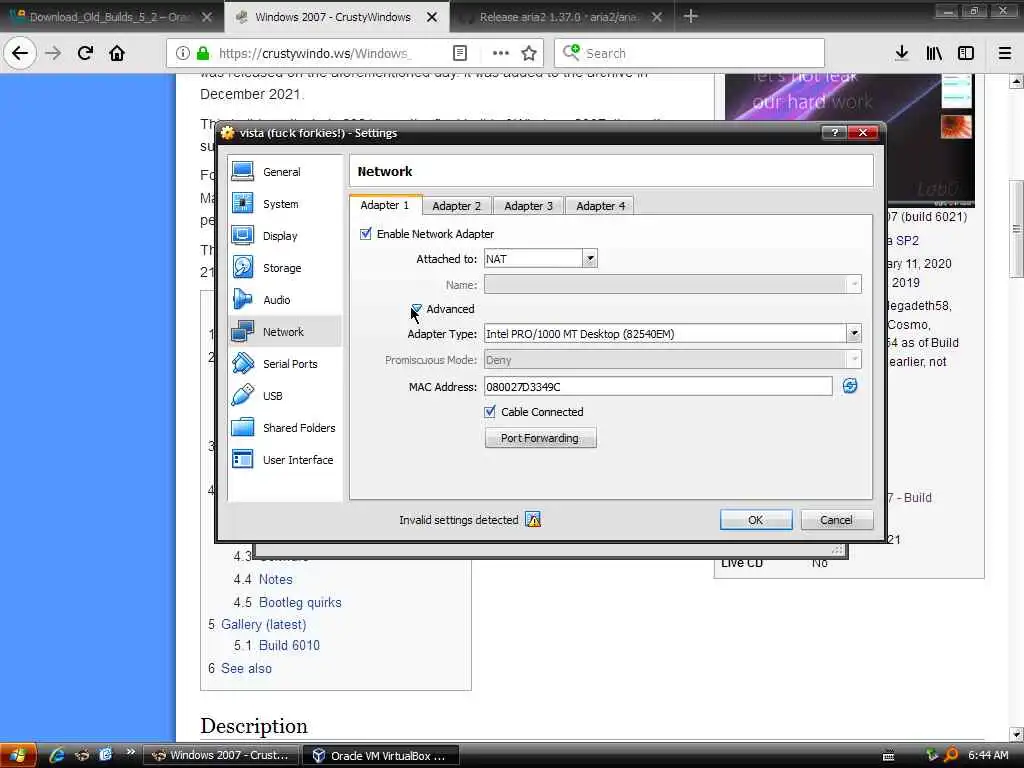Click the MAC Address input field
This screenshot has width=1024, height=768.
tap(658, 387)
